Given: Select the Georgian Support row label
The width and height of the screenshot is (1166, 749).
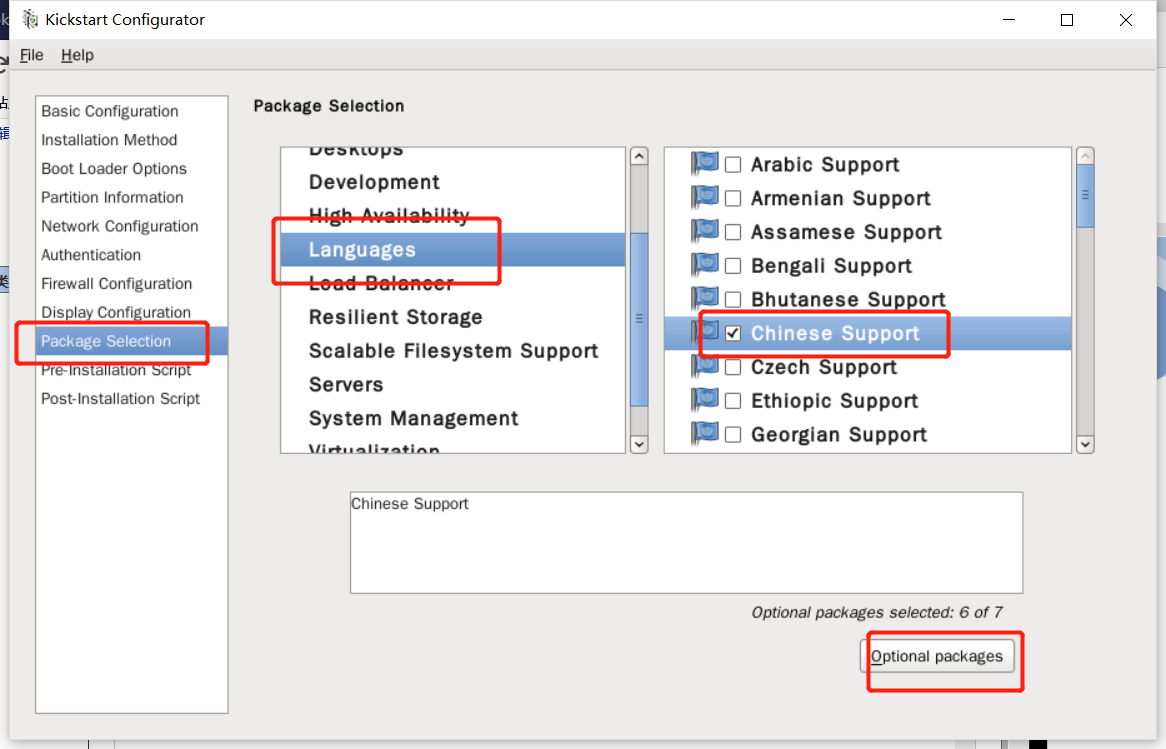Looking at the screenshot, I should 839,434.
